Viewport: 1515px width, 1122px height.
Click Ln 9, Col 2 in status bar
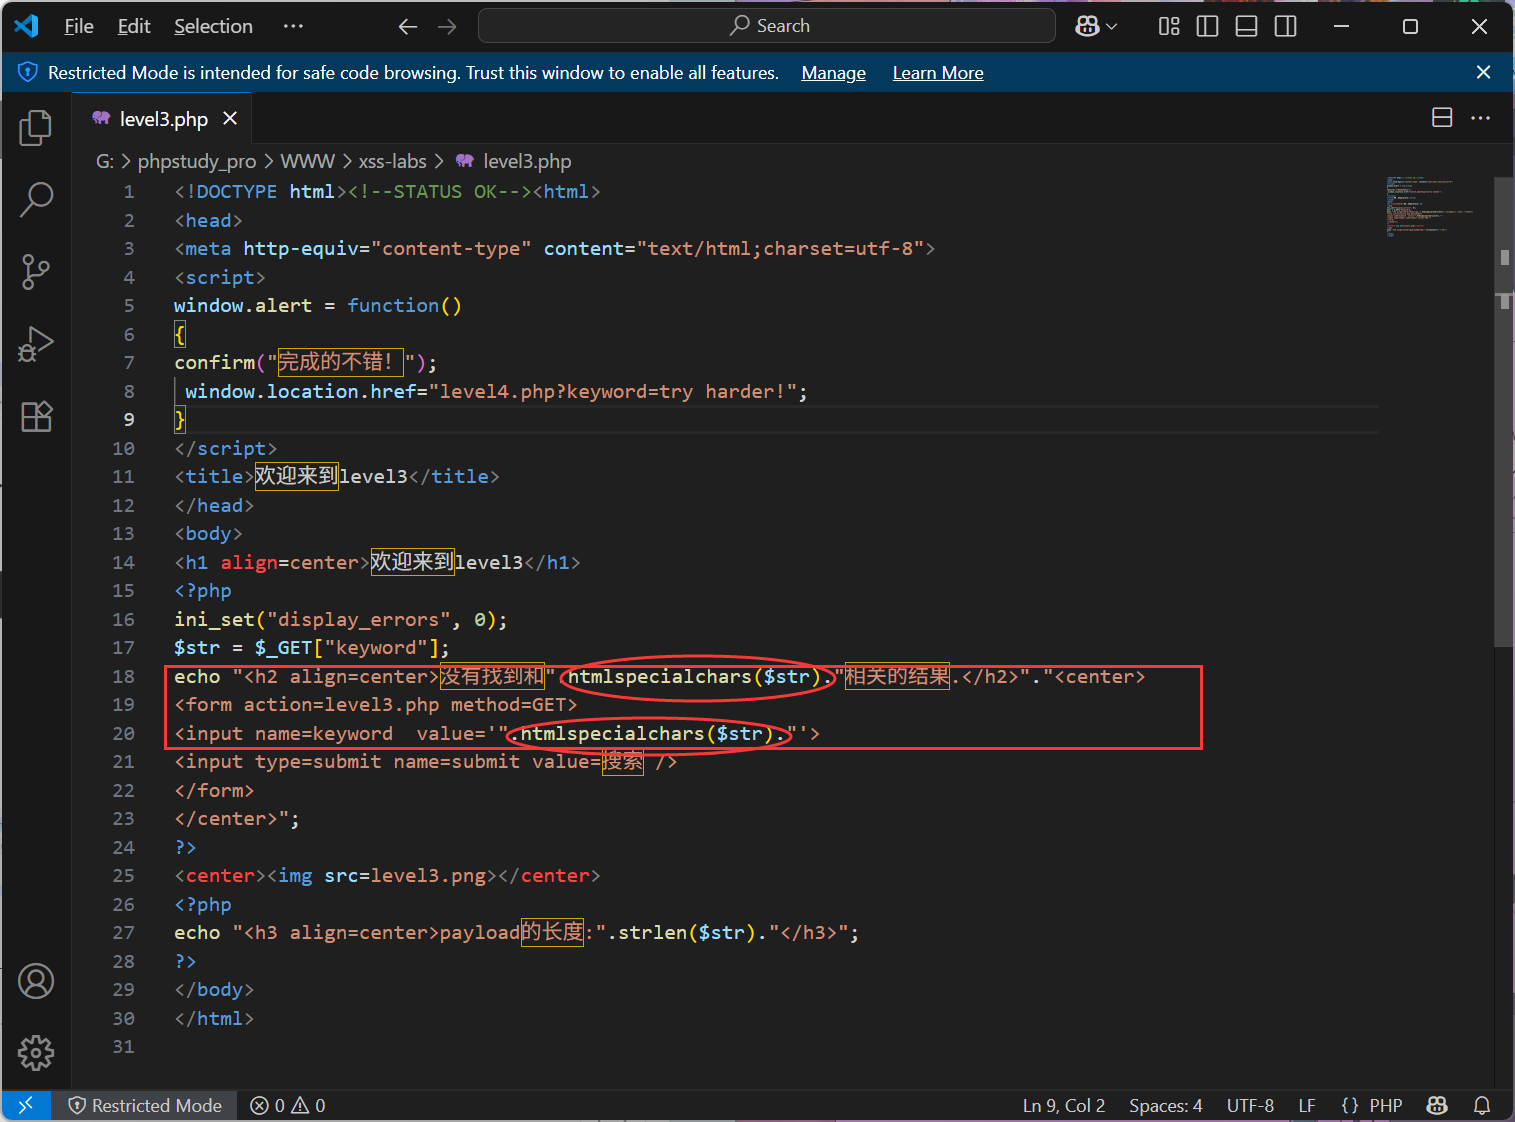point(1064,1105)
